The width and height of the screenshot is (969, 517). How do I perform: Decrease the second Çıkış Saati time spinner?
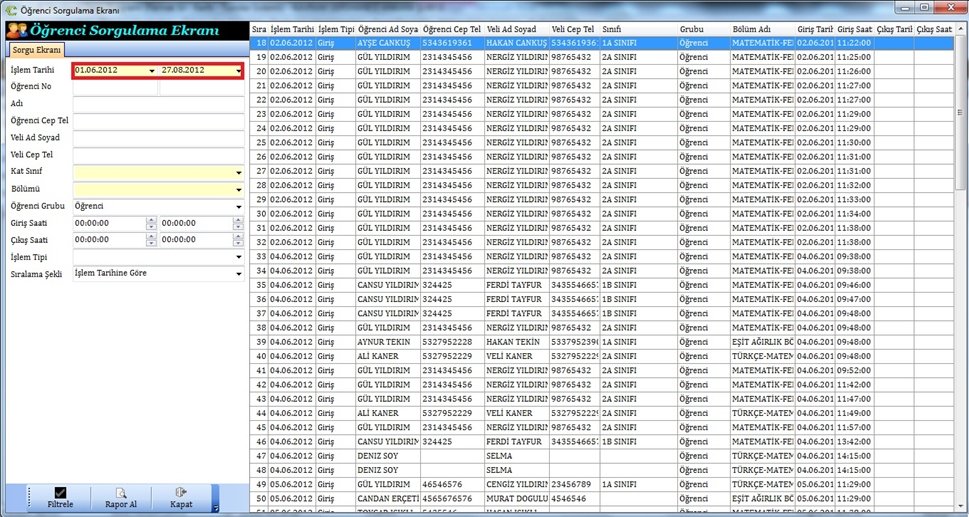click(238, 243)
